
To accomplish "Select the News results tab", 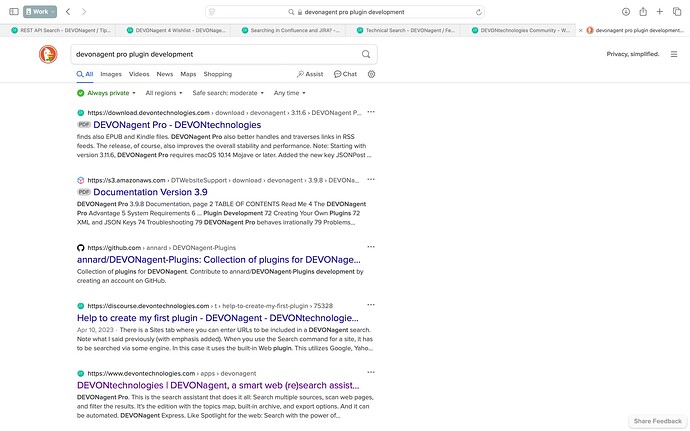I will coord(165,74).
